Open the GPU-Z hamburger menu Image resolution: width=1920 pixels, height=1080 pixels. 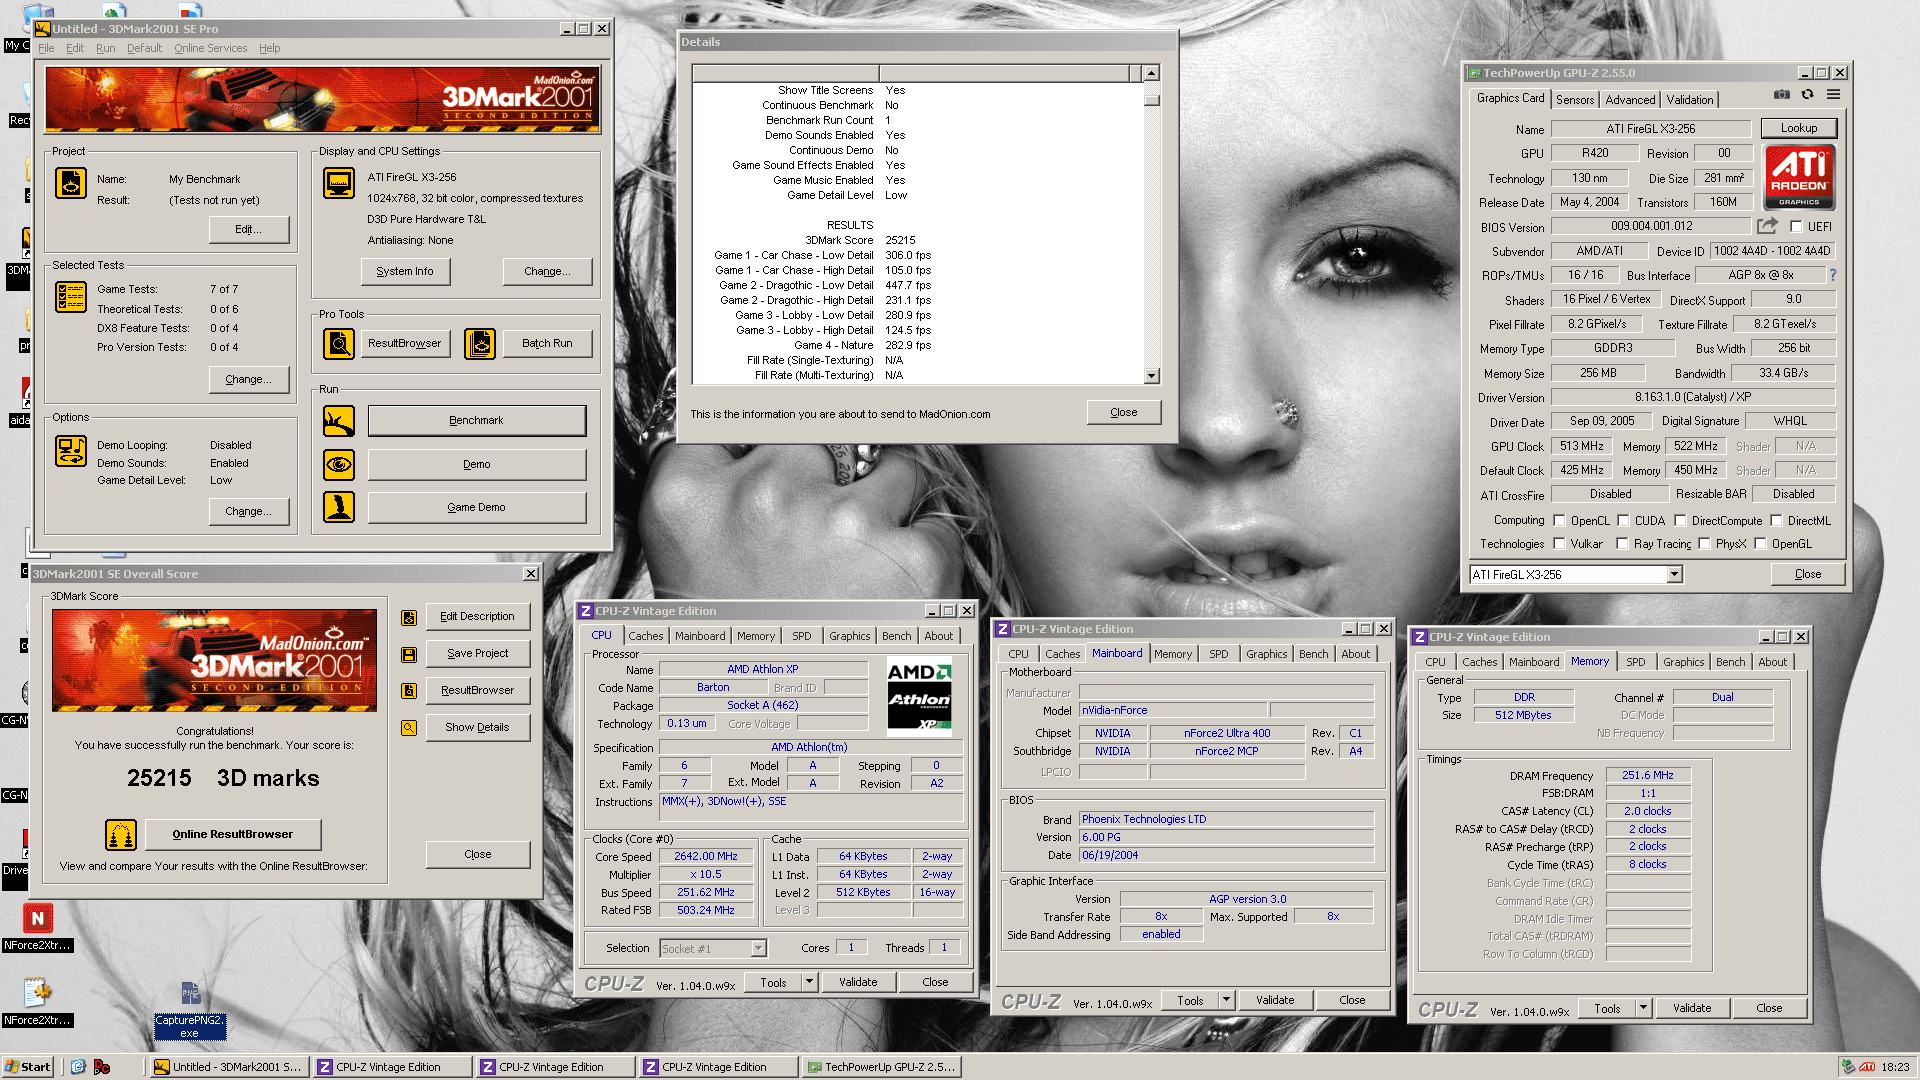1834,94
